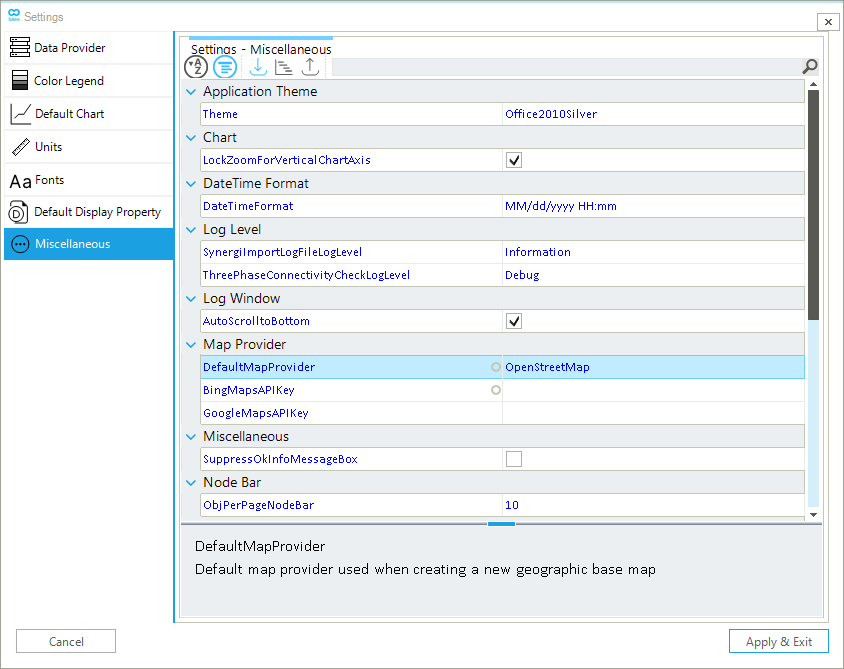Click the import settings download icon
The image size is (844, 669).
(257, 67)
